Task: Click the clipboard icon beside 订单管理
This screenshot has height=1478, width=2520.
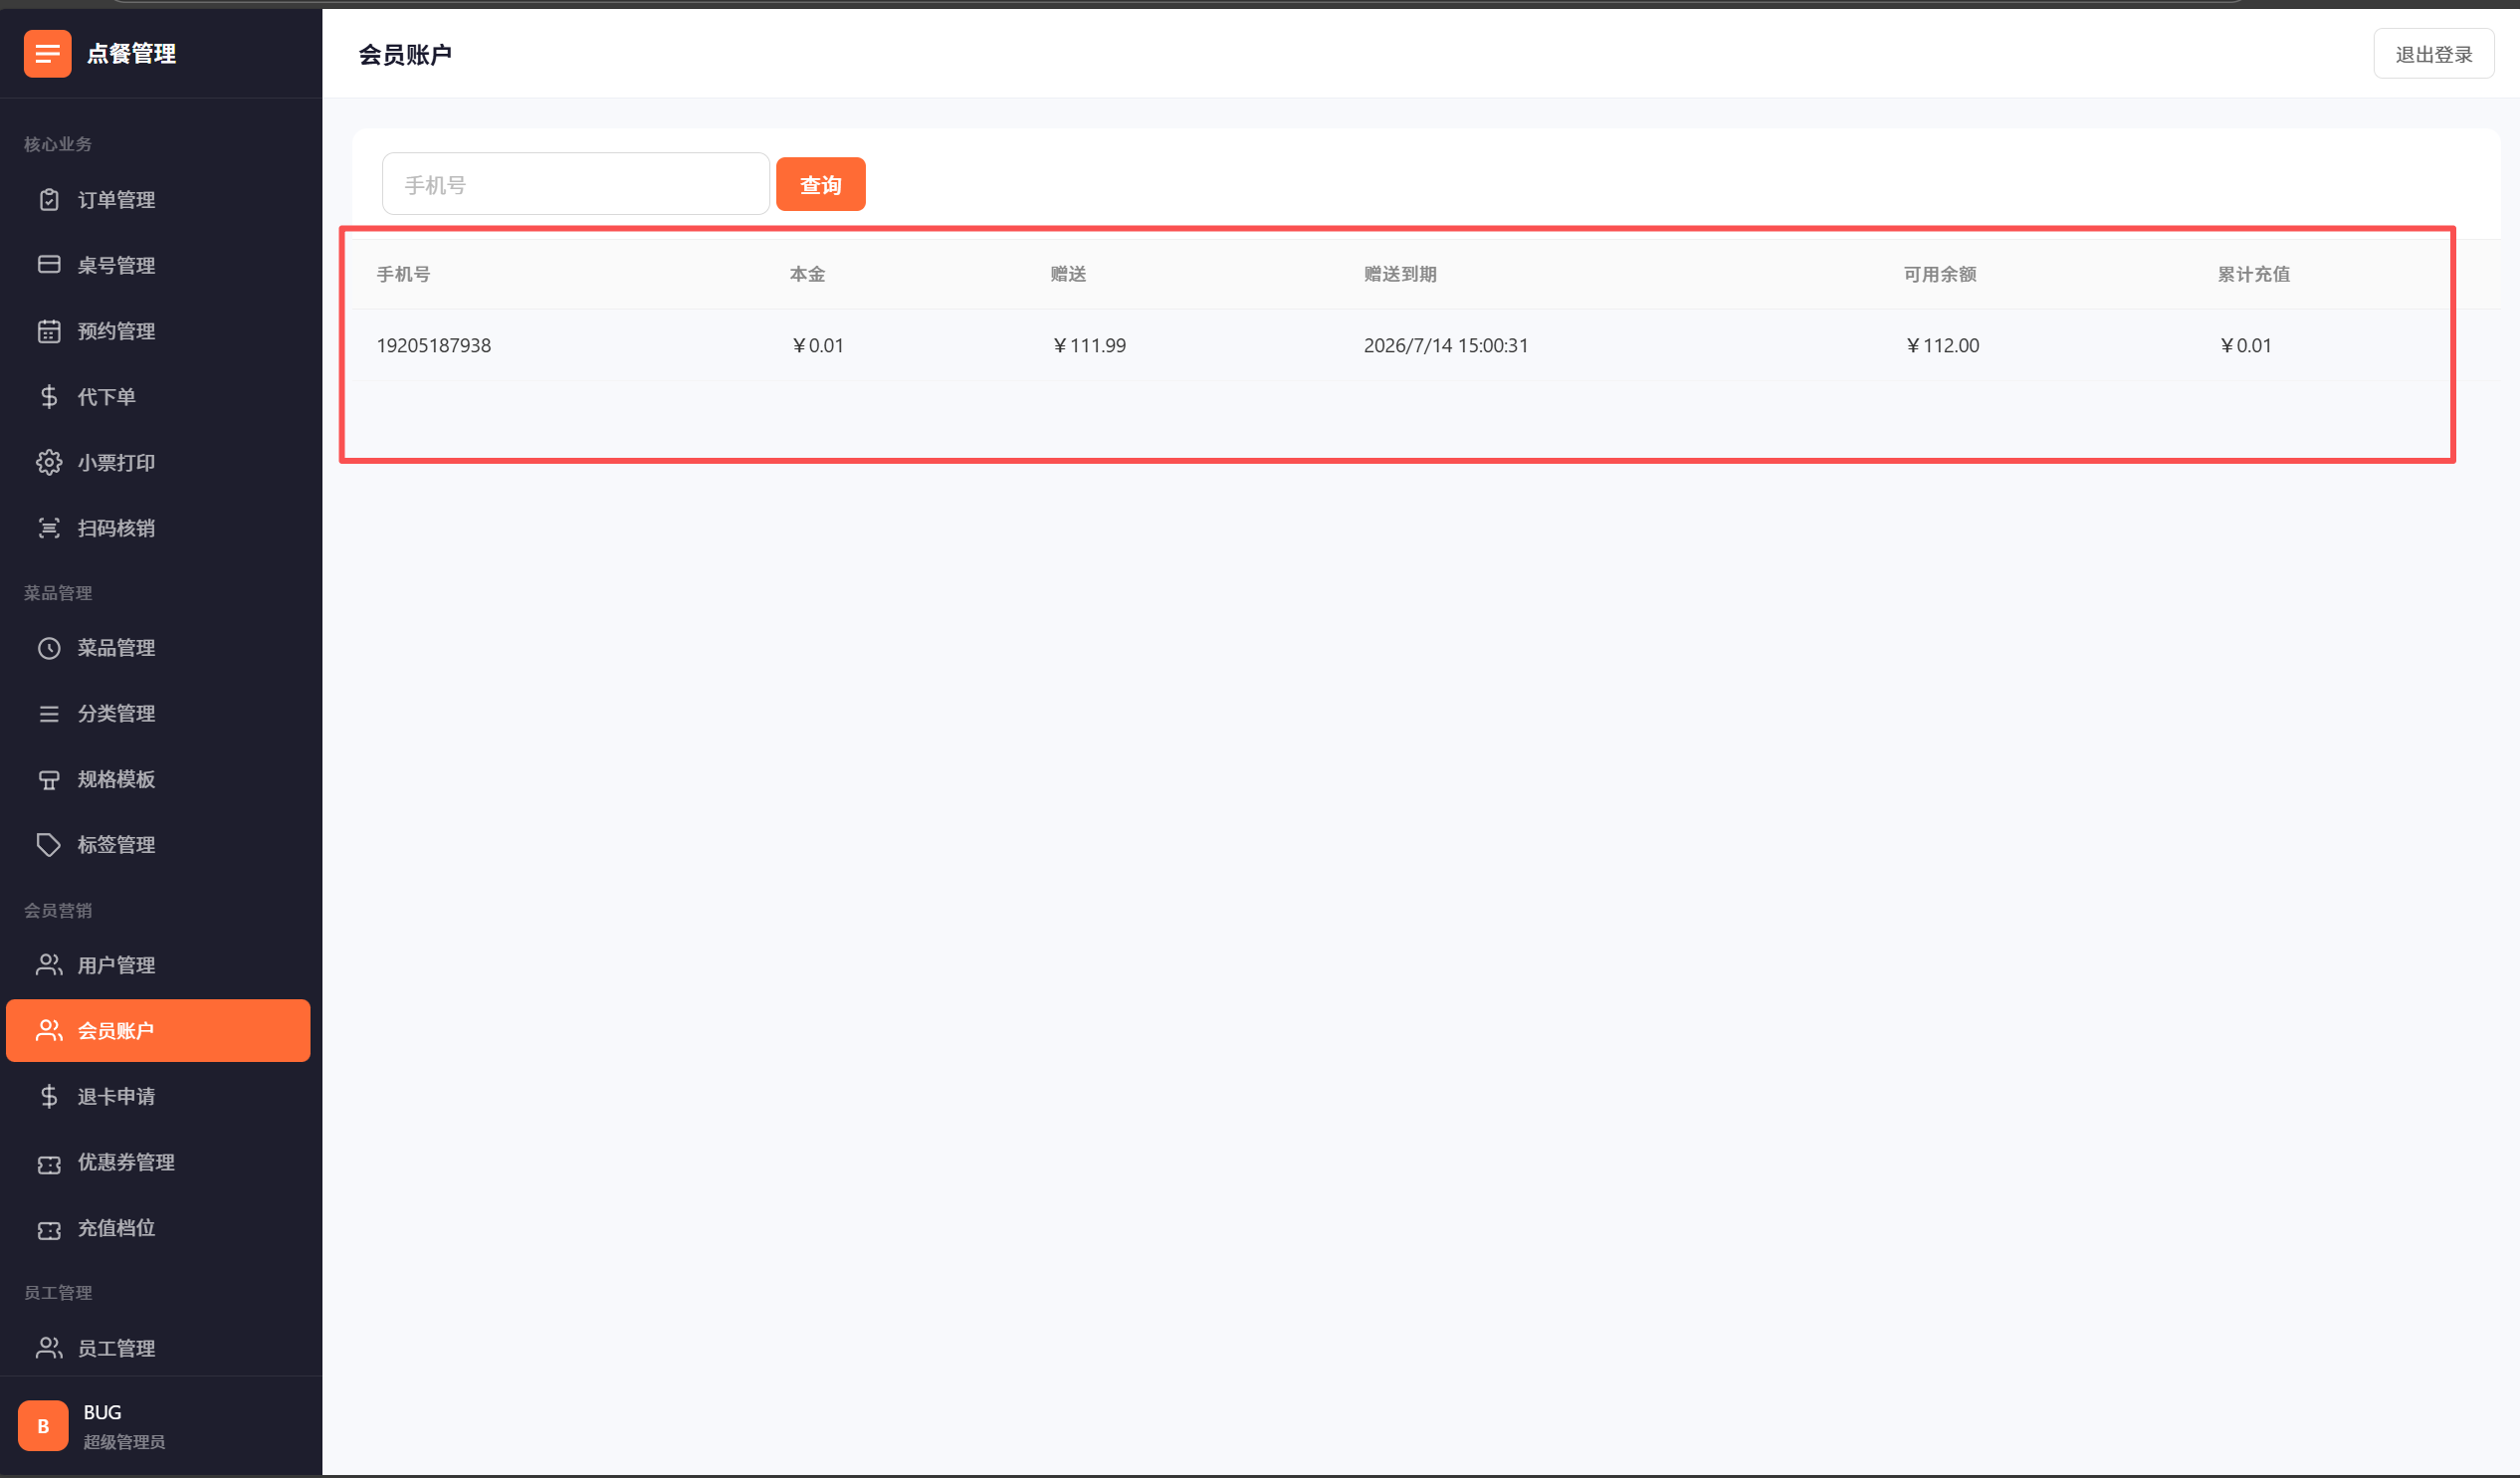Action: 49,200
